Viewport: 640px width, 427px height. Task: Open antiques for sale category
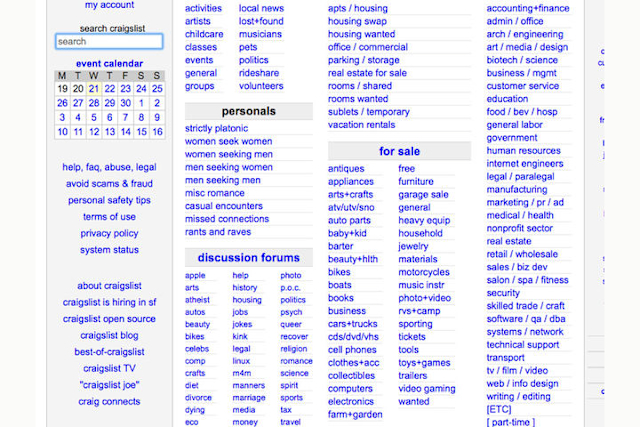pyautogui.click(x=346, y=169)
